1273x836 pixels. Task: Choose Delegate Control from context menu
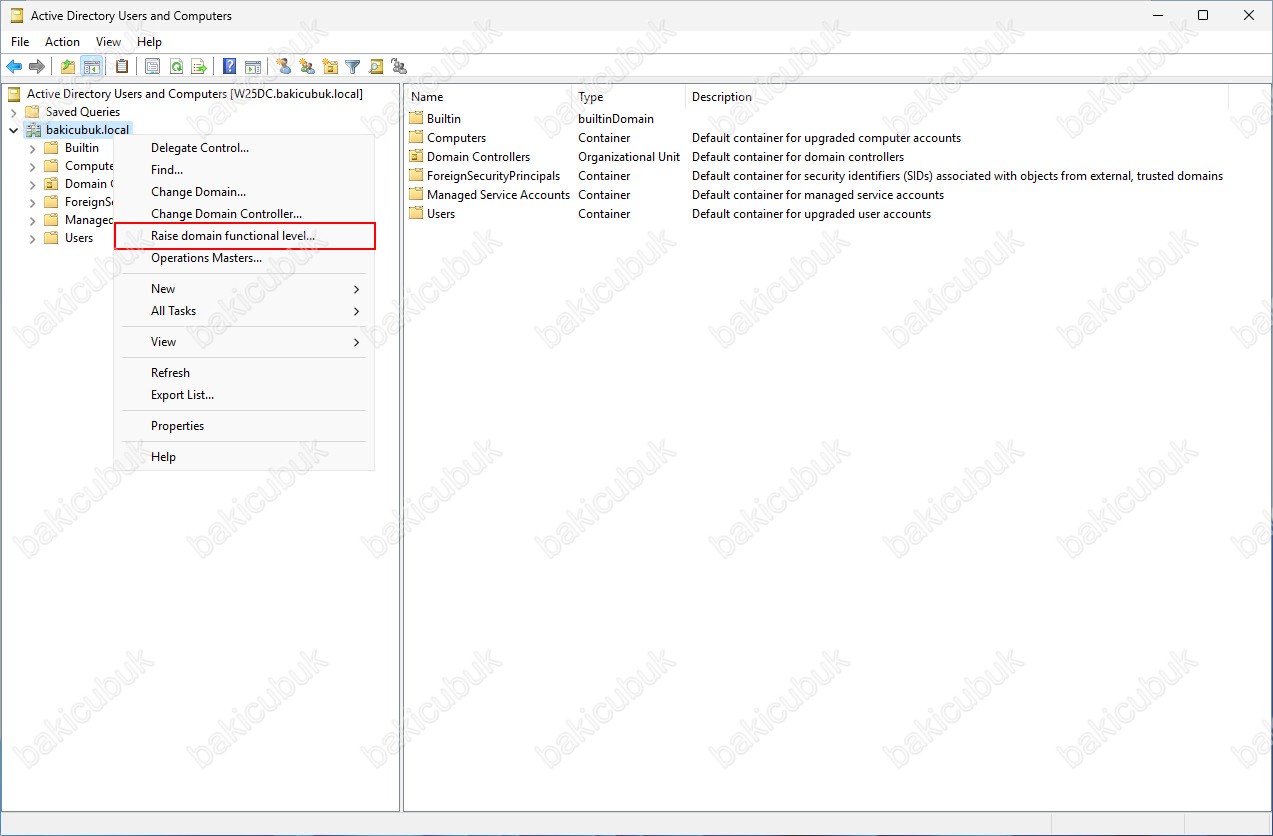coord(244,148)
